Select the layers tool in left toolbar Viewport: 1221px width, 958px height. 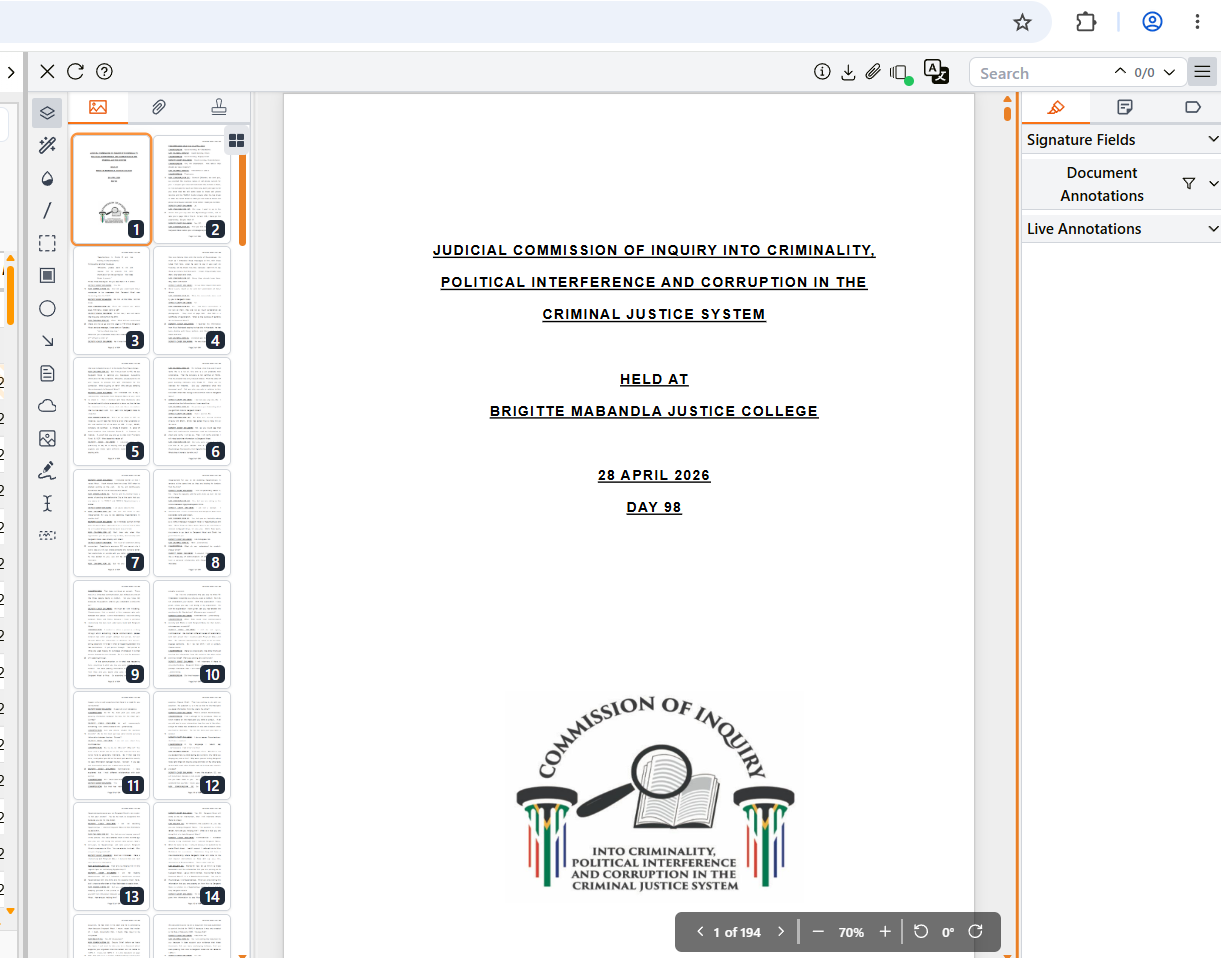tap(47, 113)
